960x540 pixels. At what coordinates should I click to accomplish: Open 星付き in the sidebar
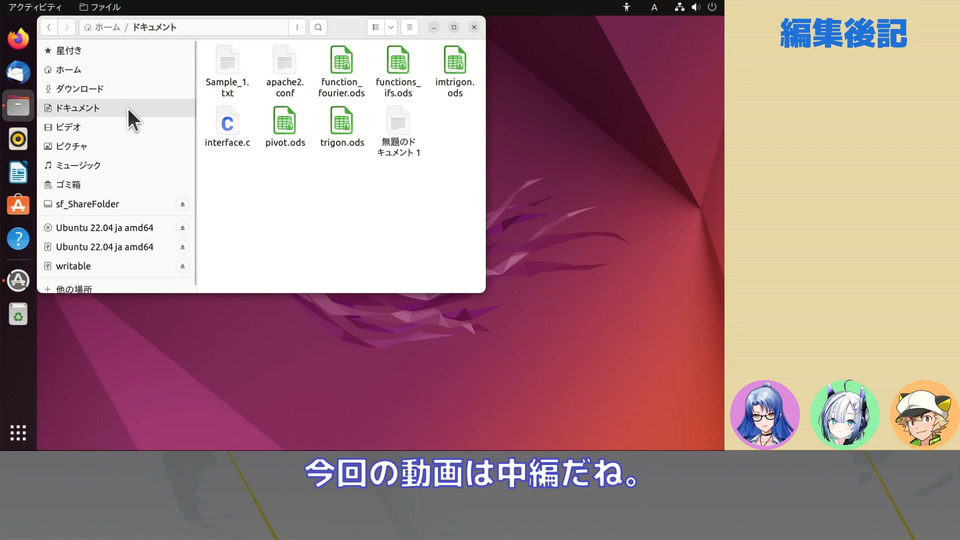tap(116, 50)
